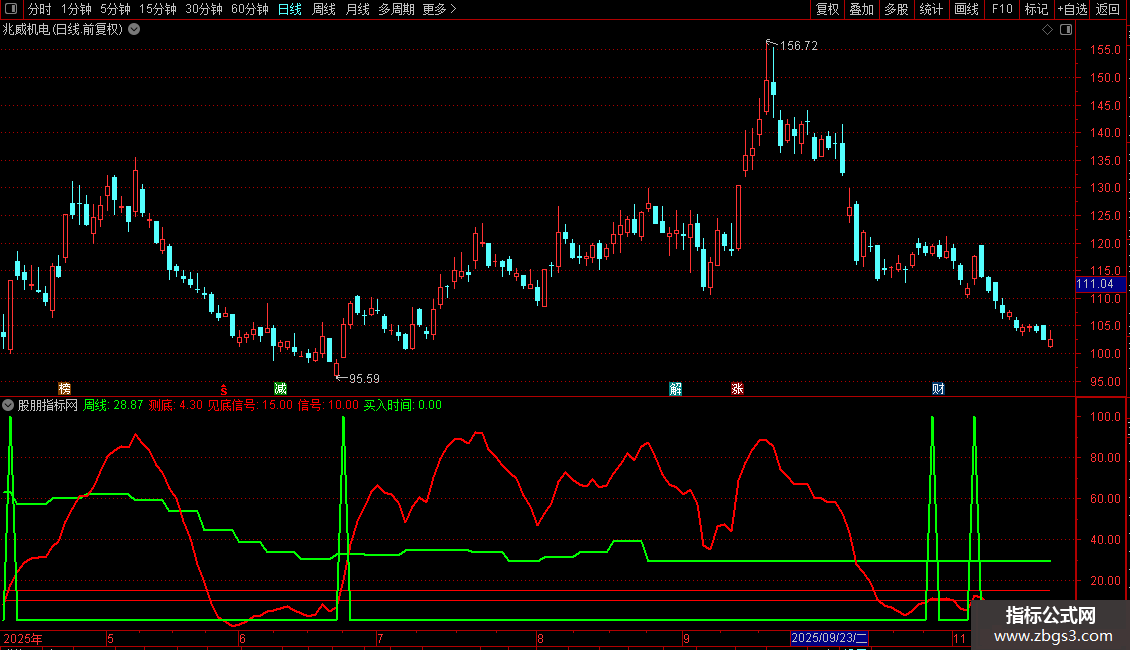Click the 解 event marker icon
The height and width of the screenshot is (650, 1130).
tap(675, 388)
